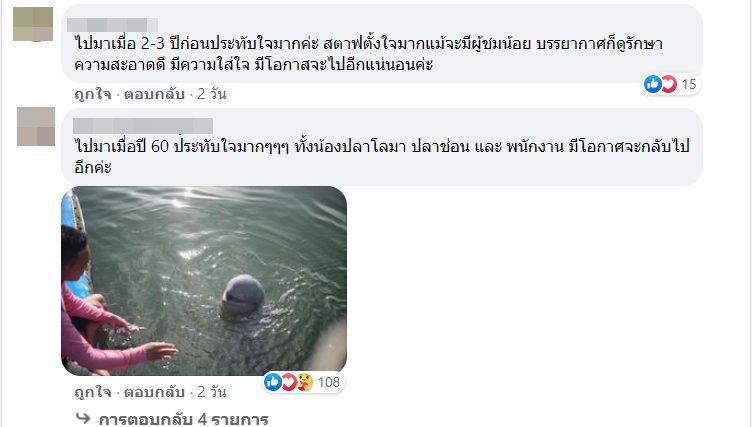Open the 2 วัน timestamp below the dolphin photo

(212, 392)
